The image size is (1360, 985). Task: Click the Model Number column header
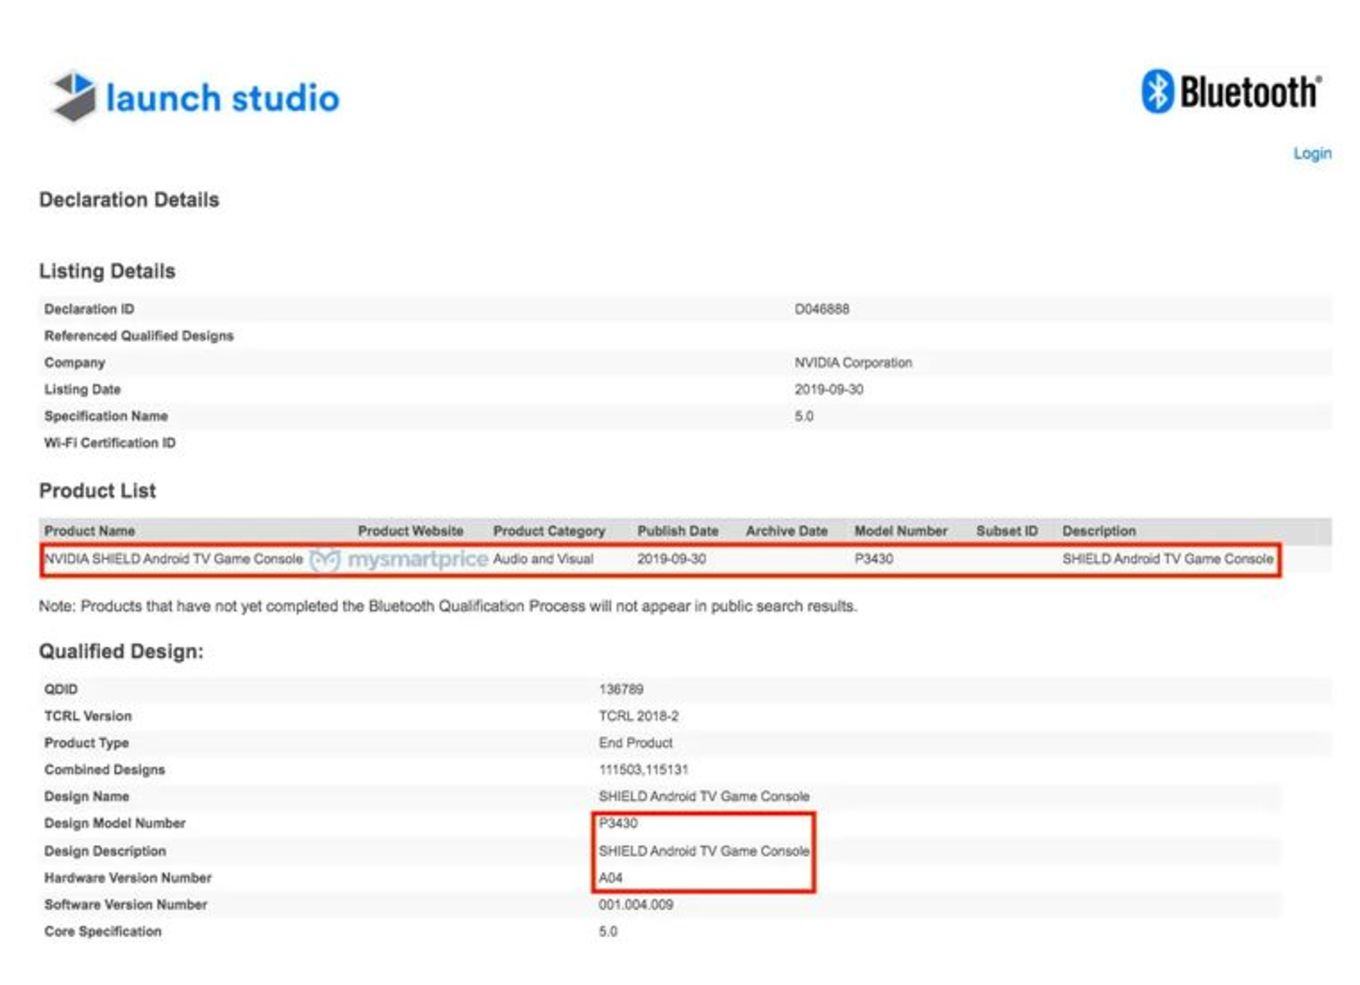click(901, 531)
